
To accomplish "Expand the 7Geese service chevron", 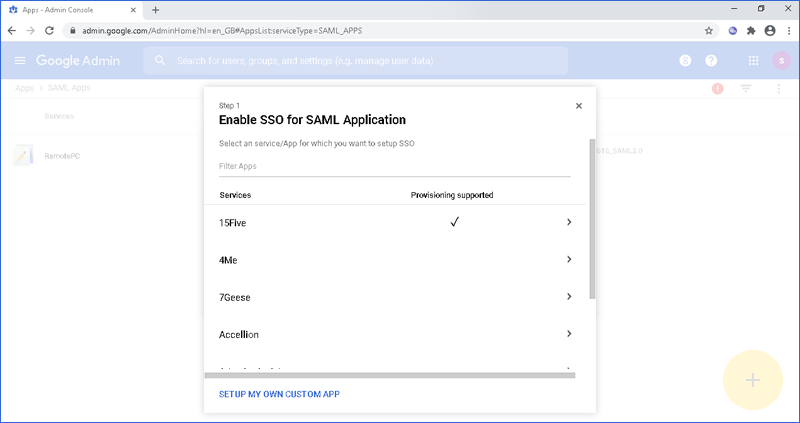I will (569, 296).
